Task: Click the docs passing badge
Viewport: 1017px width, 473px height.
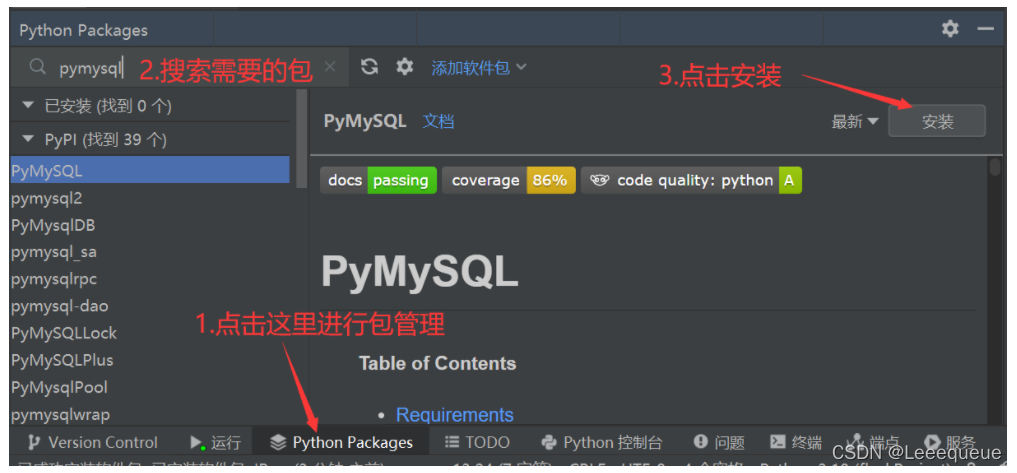Action: tap(378, 180)
